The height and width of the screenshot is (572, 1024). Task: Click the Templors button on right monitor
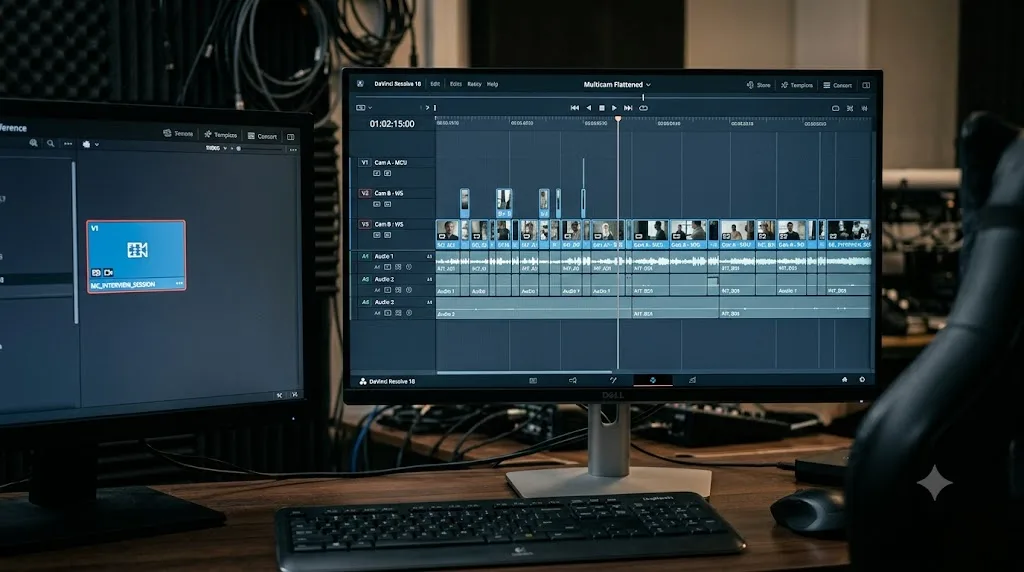797,85
